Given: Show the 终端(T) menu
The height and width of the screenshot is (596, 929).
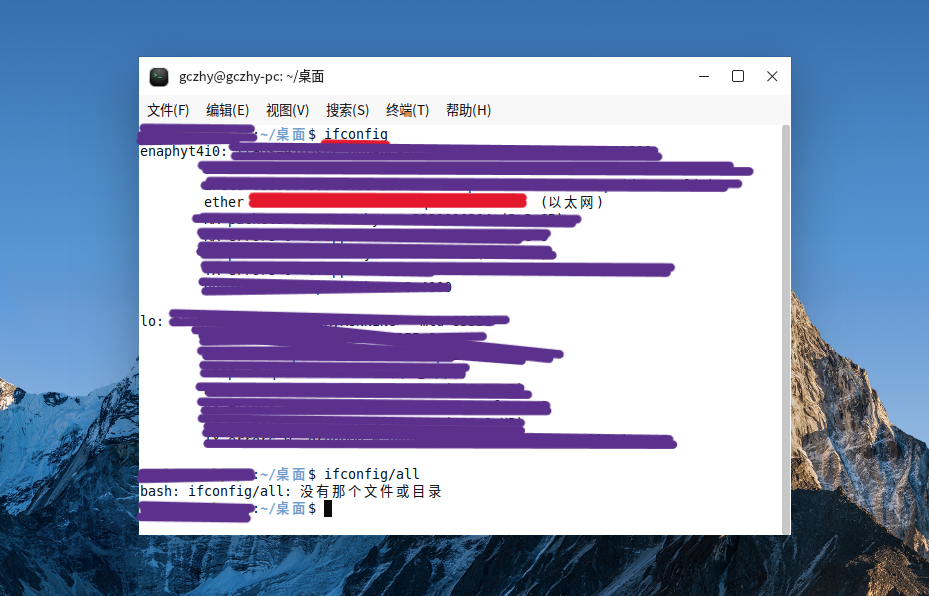Looking at the screenshot, I should click(407, 110).
